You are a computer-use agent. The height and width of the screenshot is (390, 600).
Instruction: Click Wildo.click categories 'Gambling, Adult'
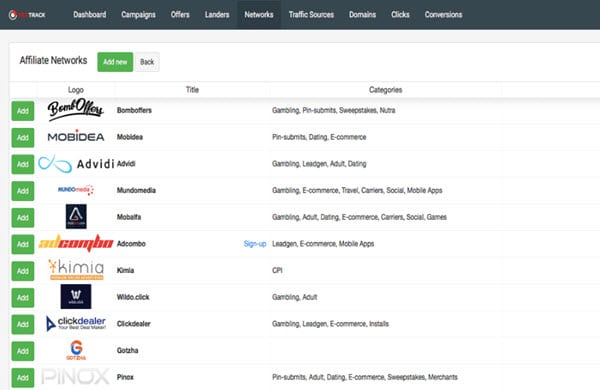pyautogui.click(x=294, y=297)
